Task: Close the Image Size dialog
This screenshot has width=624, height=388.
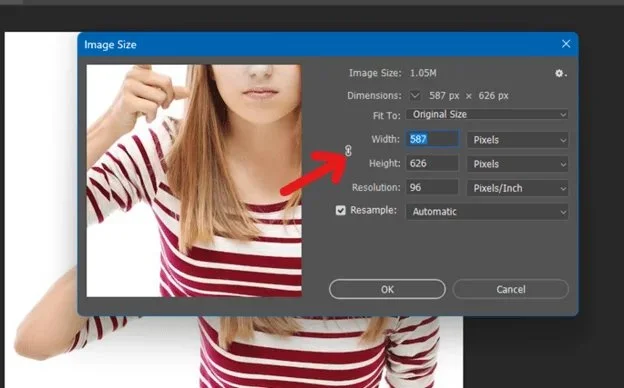Action: tap(566, 44)
